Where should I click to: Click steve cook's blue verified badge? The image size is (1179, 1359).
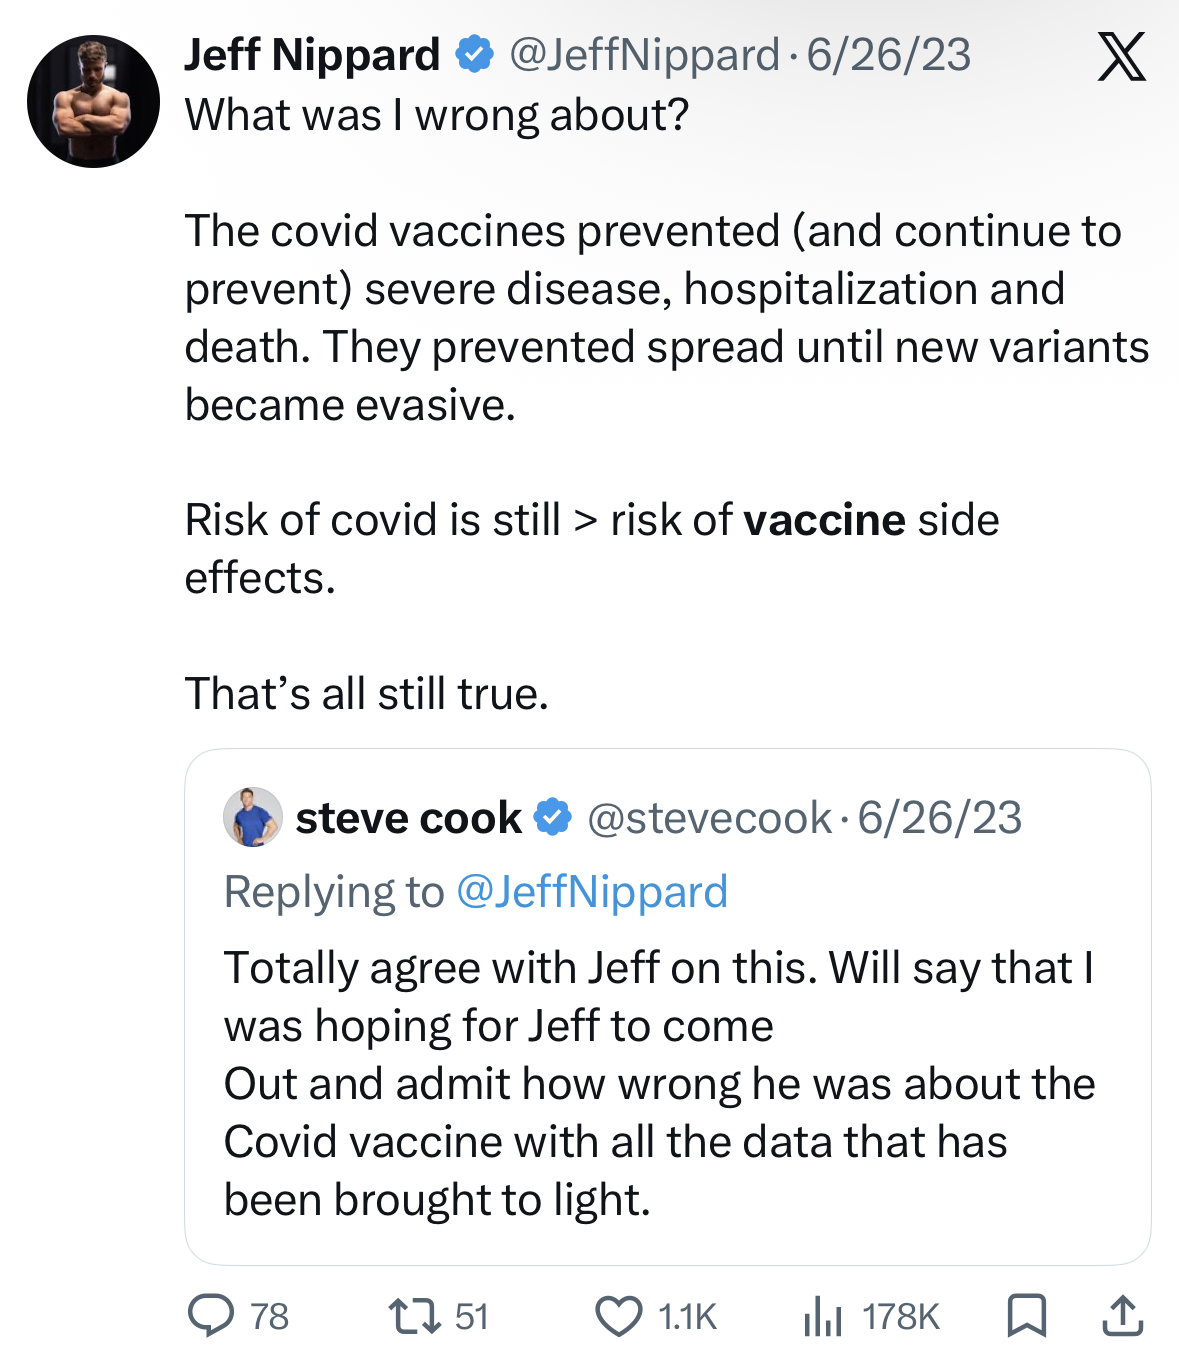coord(552,817)
